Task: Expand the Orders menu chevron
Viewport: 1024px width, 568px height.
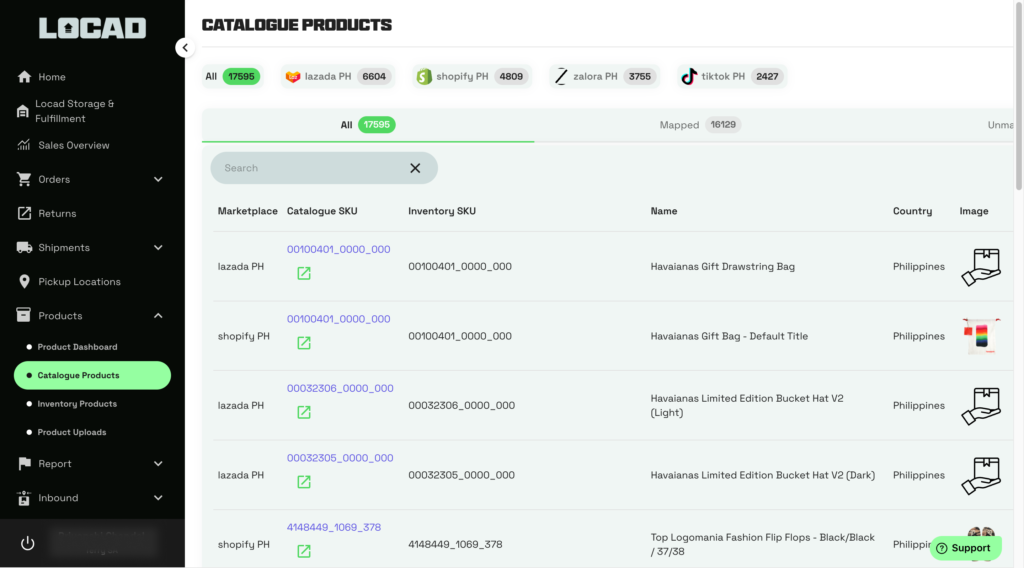Action: (158, 180)
